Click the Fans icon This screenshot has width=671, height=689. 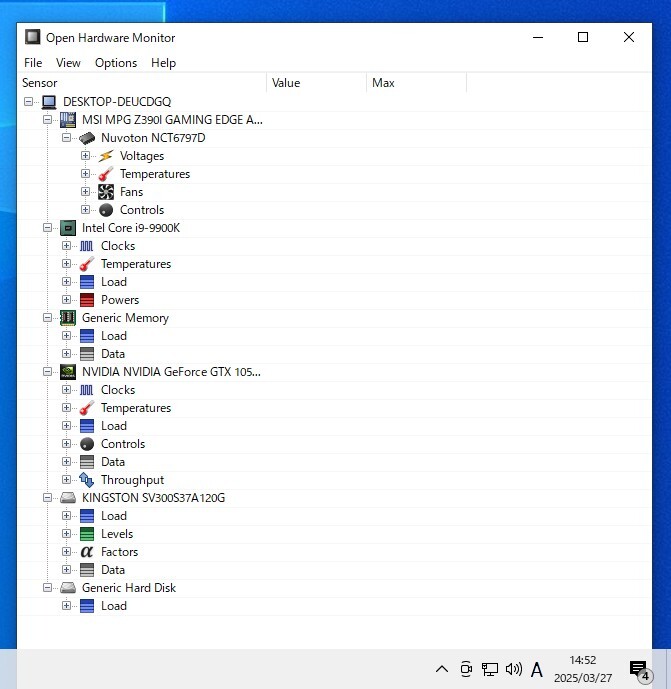pos(106,192)
